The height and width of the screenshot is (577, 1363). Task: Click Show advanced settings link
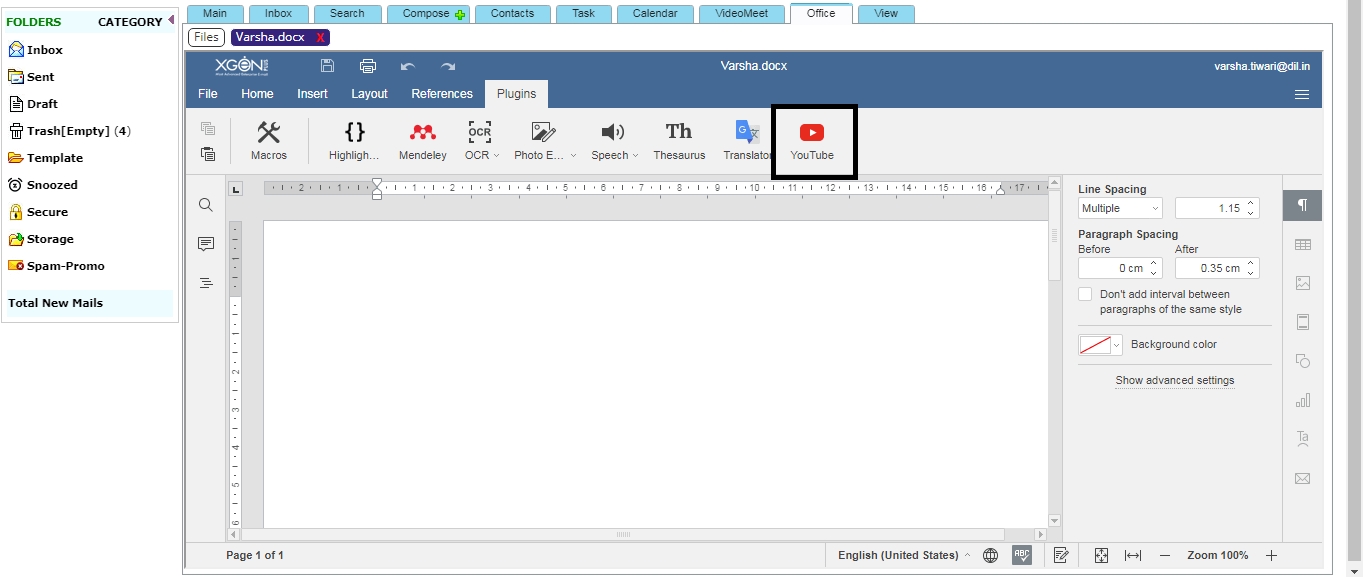coord(1175,380)
